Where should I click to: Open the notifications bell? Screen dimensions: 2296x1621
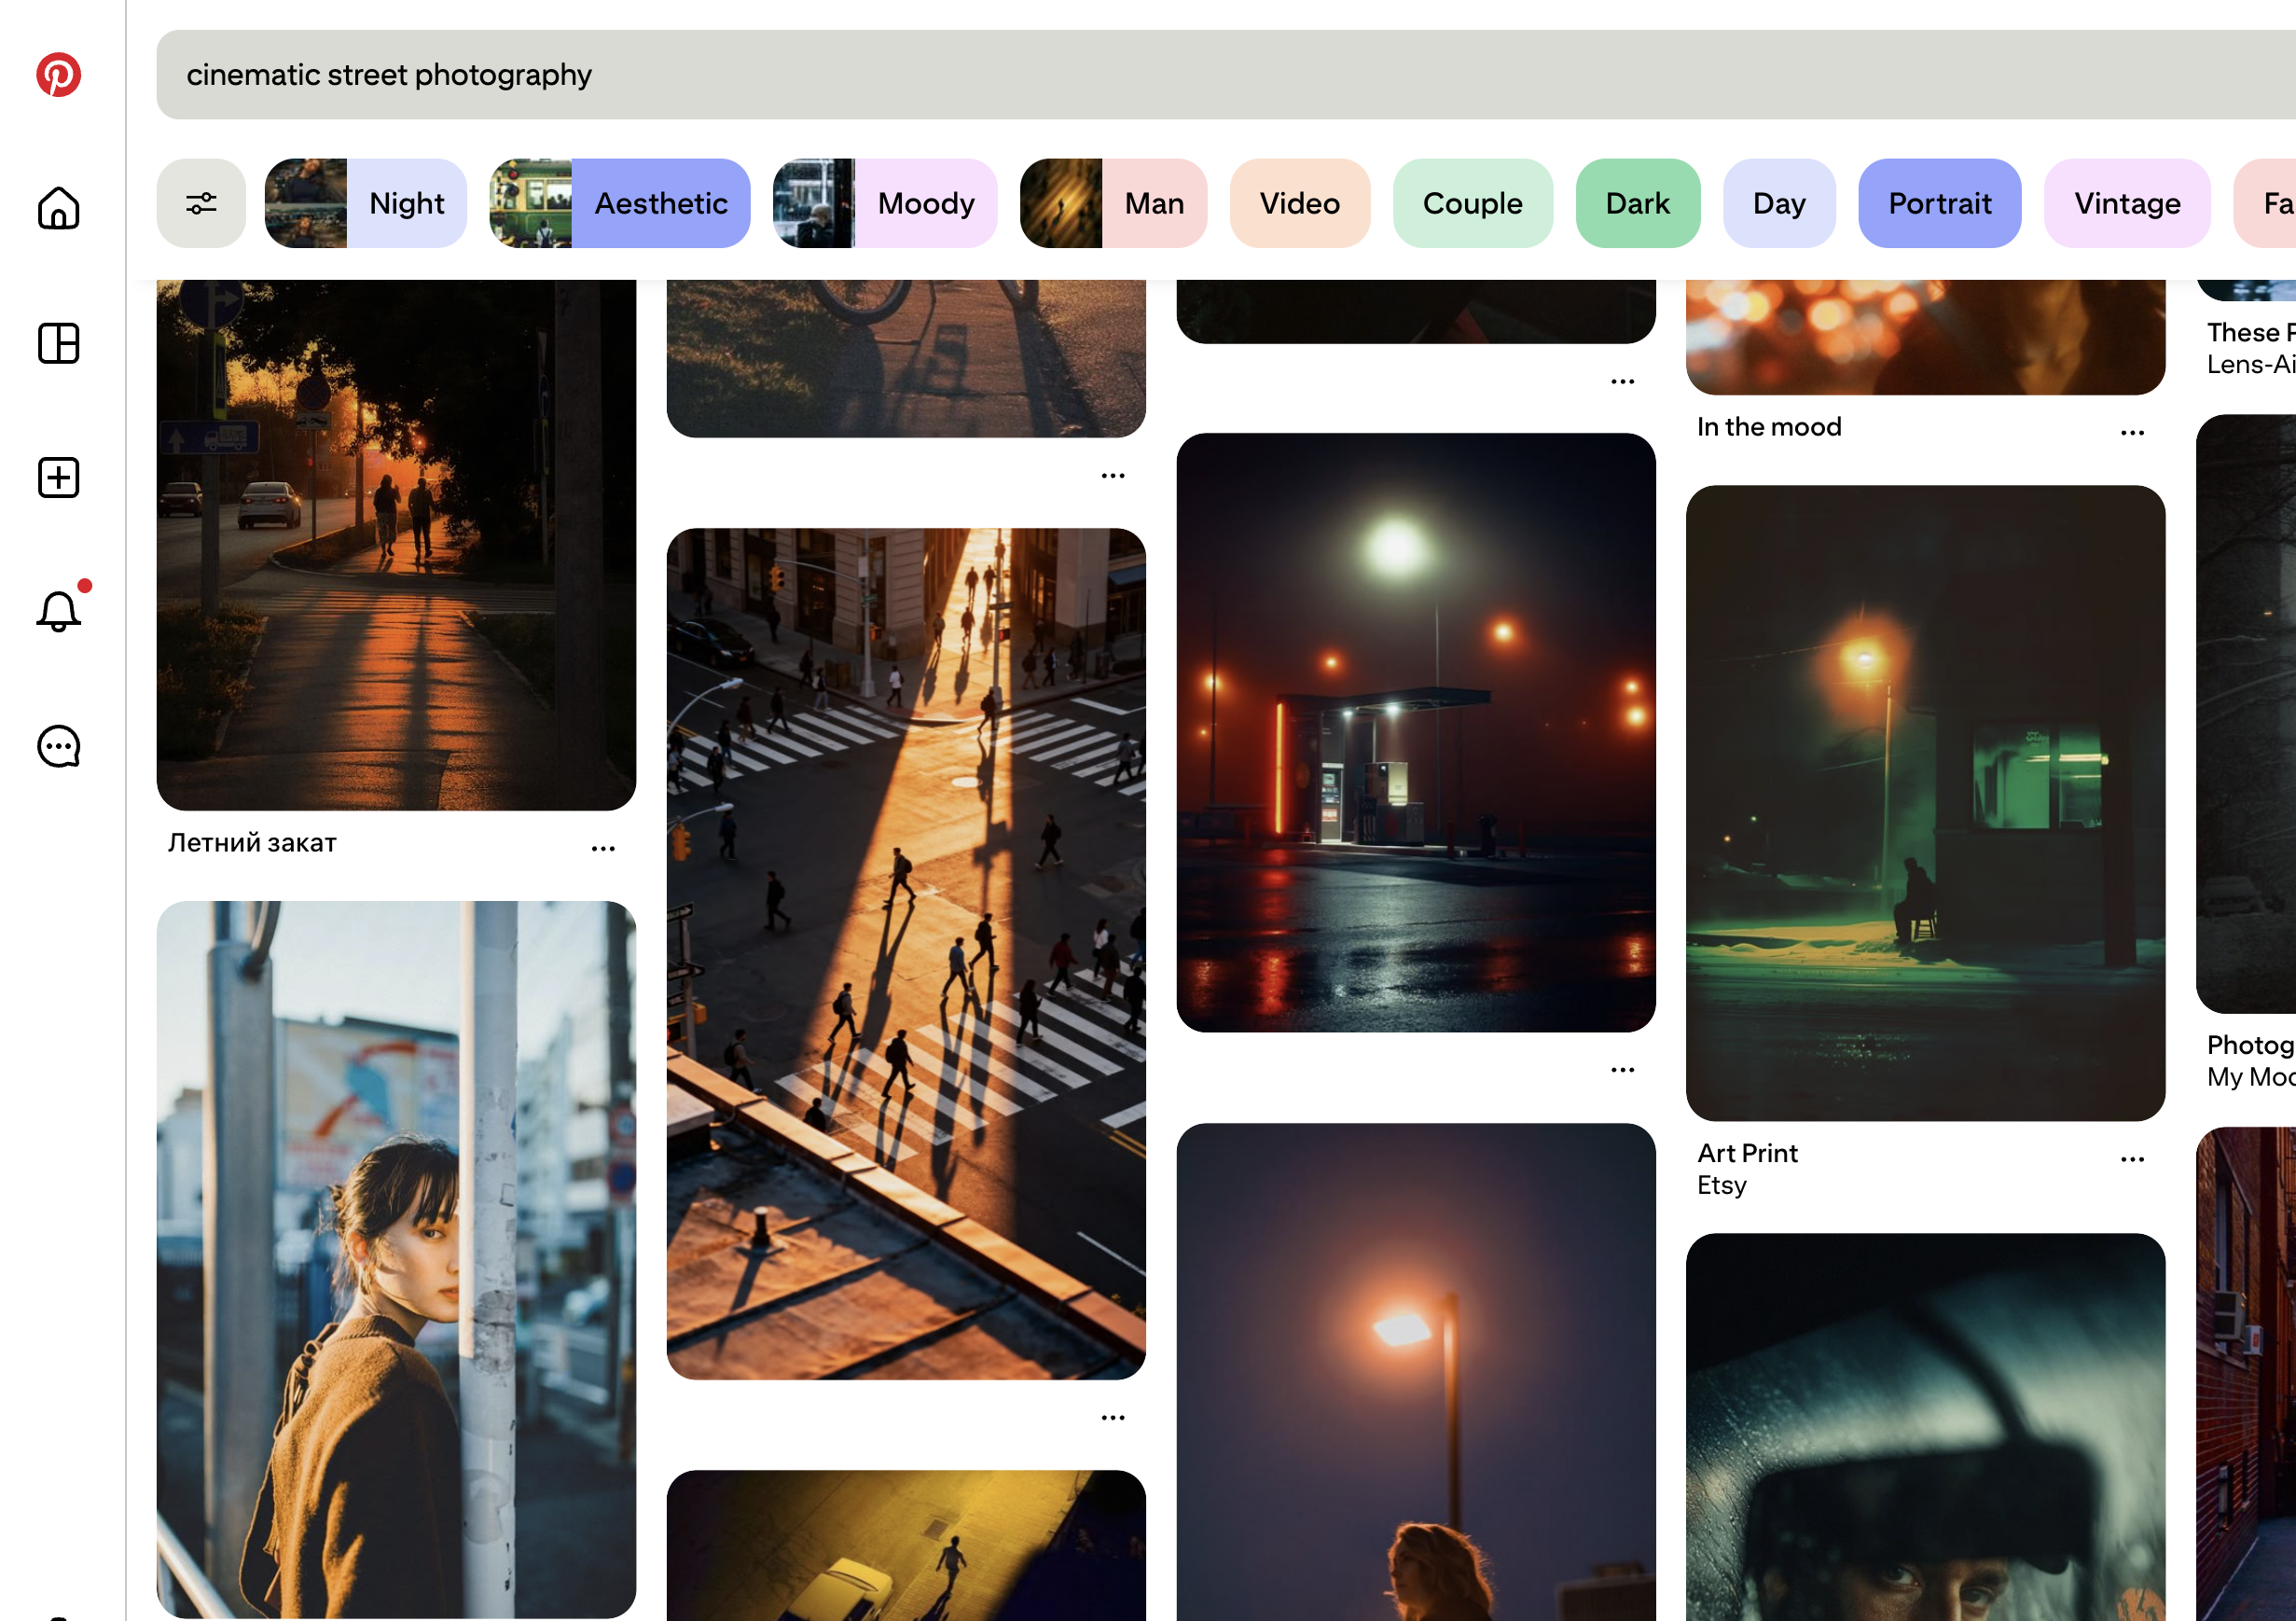pos(58,610)
